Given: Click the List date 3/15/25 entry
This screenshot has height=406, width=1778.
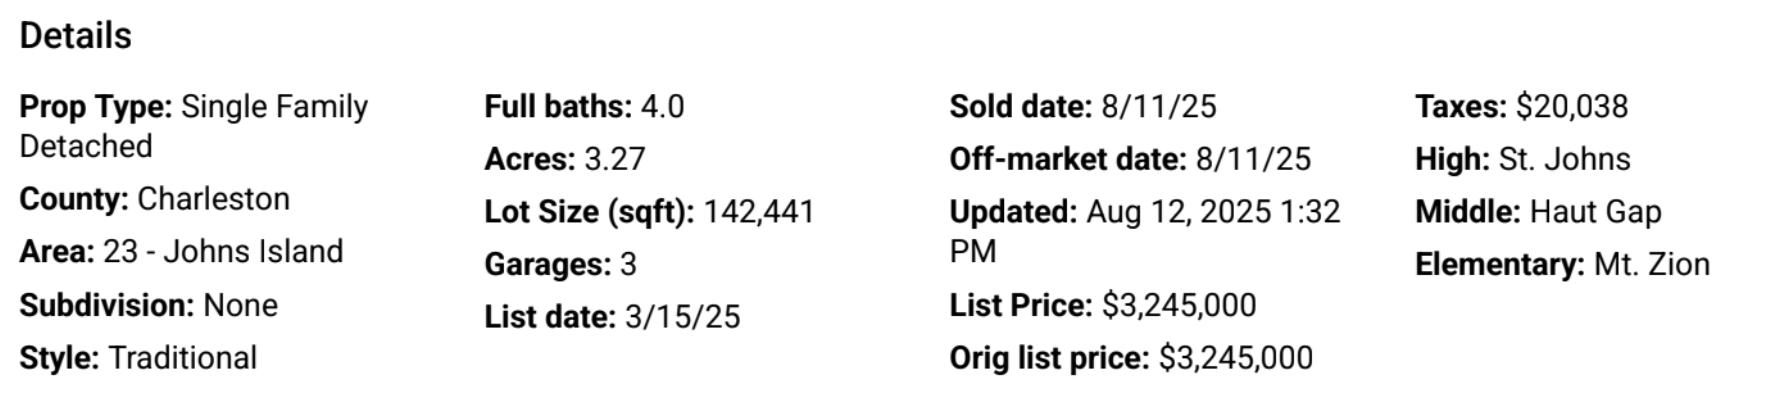Looking at the screenshot, I should click(613, 317).
